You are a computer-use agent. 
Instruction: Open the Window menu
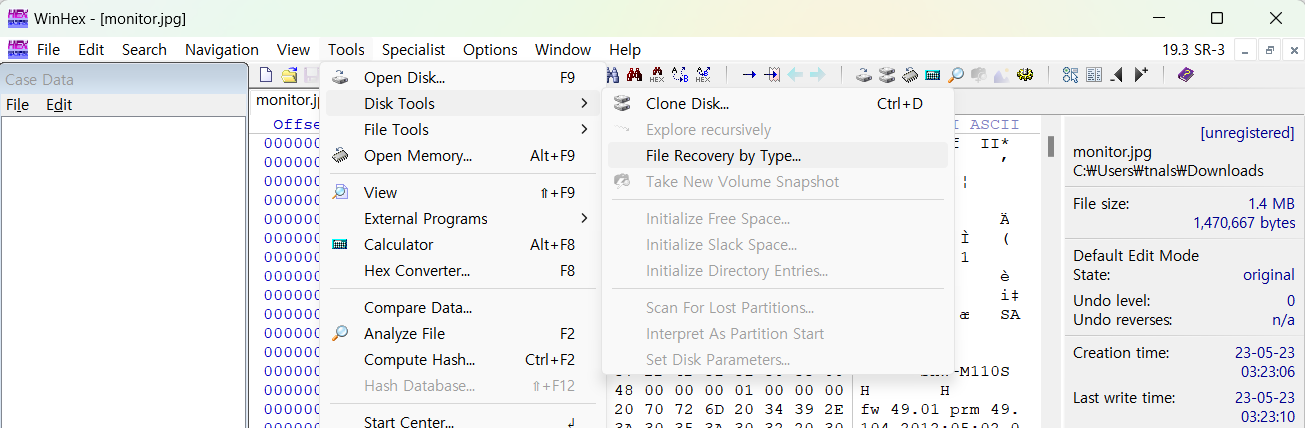point(563,49)
